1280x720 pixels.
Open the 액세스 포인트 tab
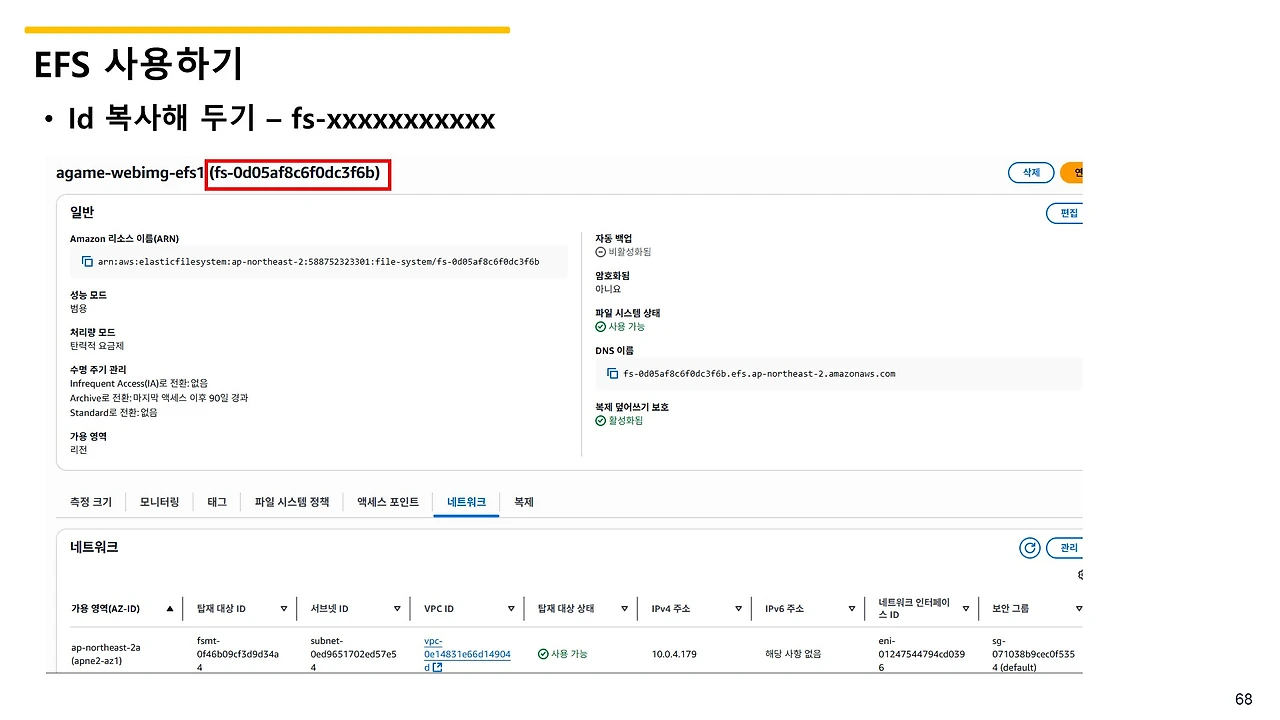click(388, 502)
